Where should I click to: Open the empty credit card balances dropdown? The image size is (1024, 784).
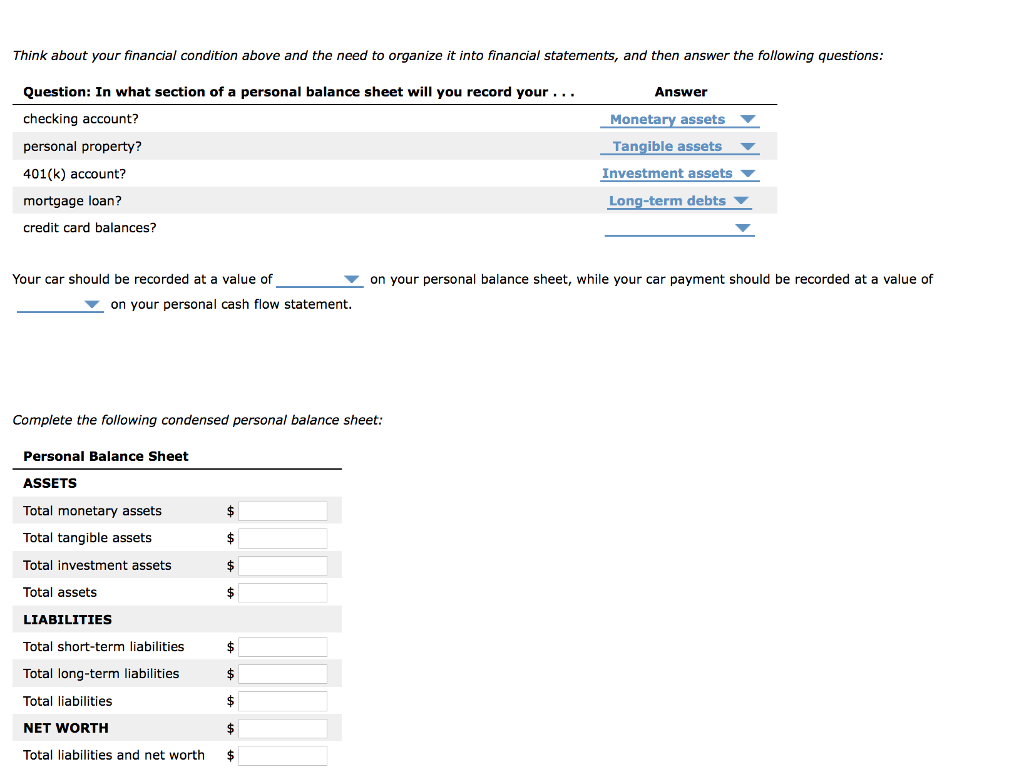(679, 228)
